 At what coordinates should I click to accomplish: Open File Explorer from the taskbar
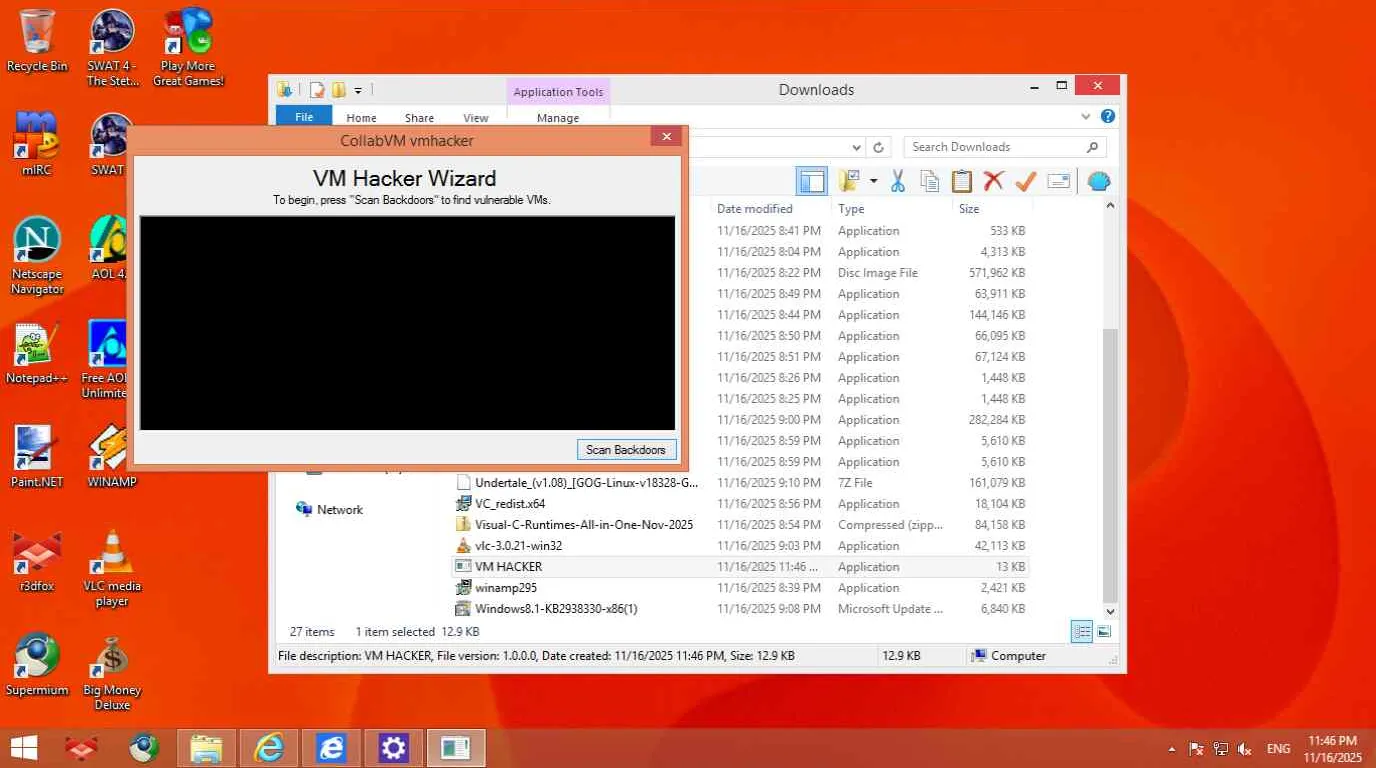207,748
